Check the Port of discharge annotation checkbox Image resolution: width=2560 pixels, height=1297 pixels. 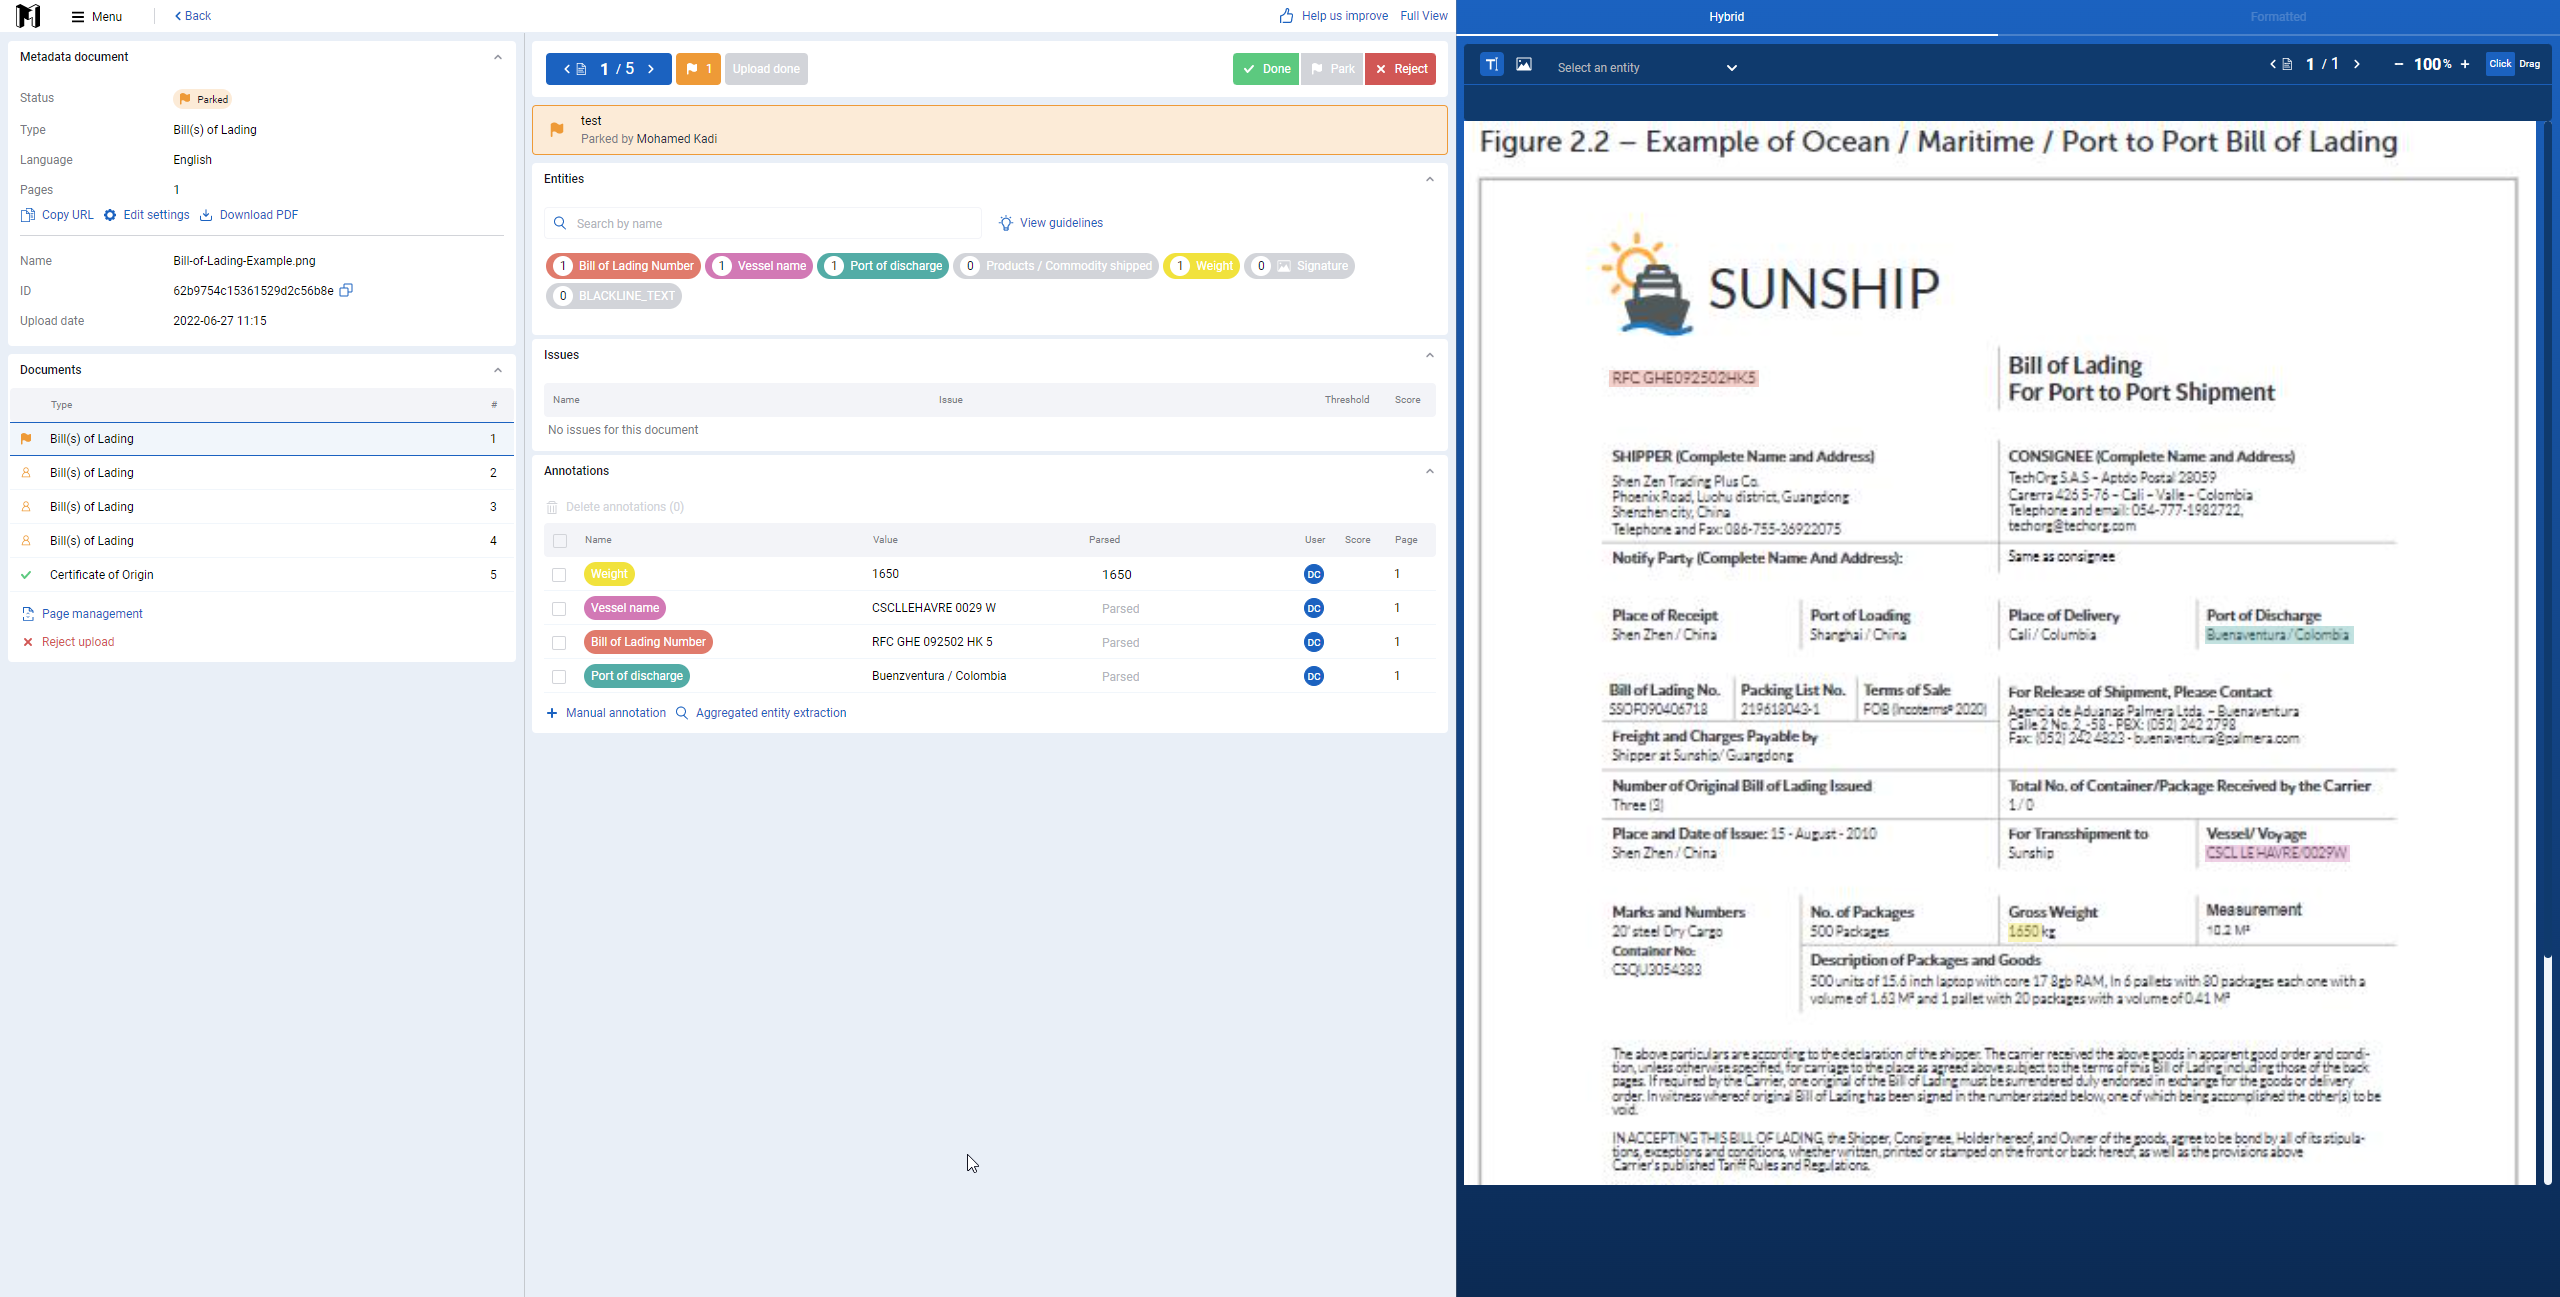coord(559,677)
